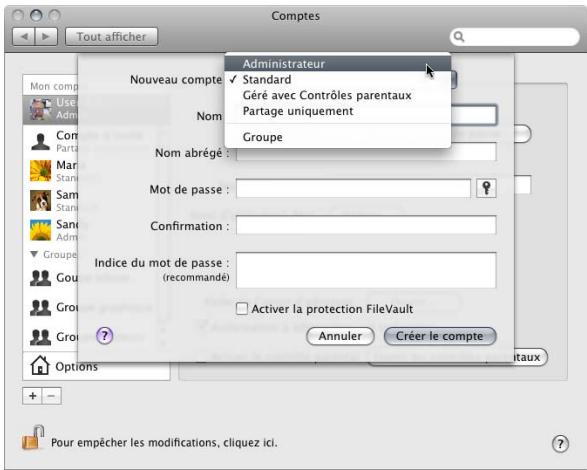Remove the account with the minus button
This screenshot has height=470, width=587.
tap(52, 396)
